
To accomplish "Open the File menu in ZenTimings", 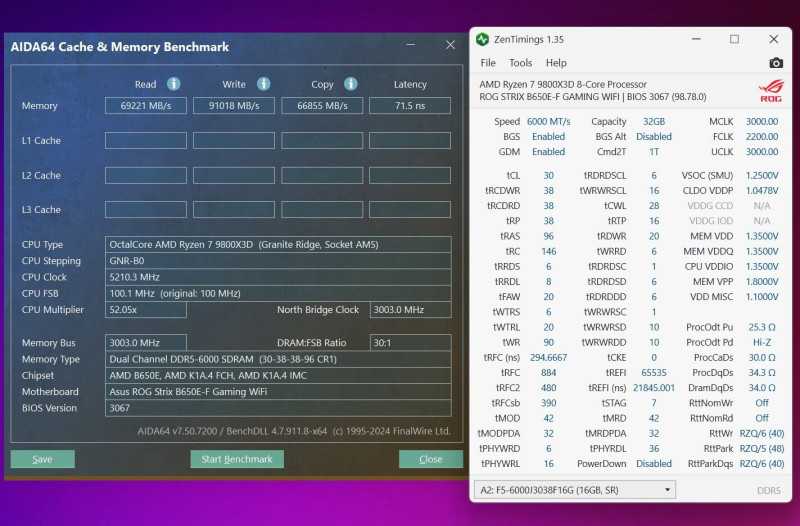I will point(488,63).
